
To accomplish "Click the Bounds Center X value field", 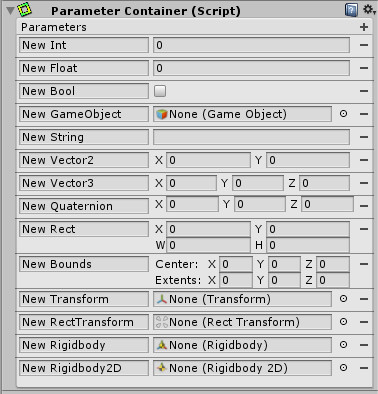I will 236,264.
